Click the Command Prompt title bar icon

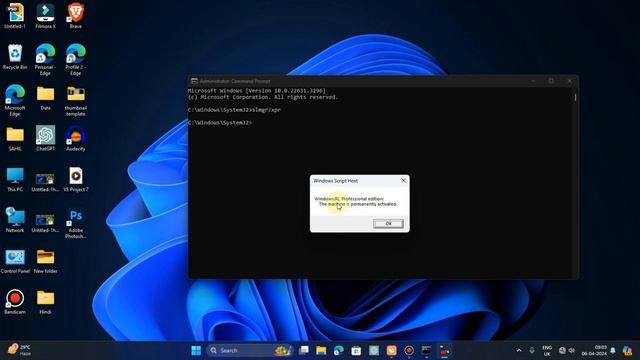click(194, 81)
